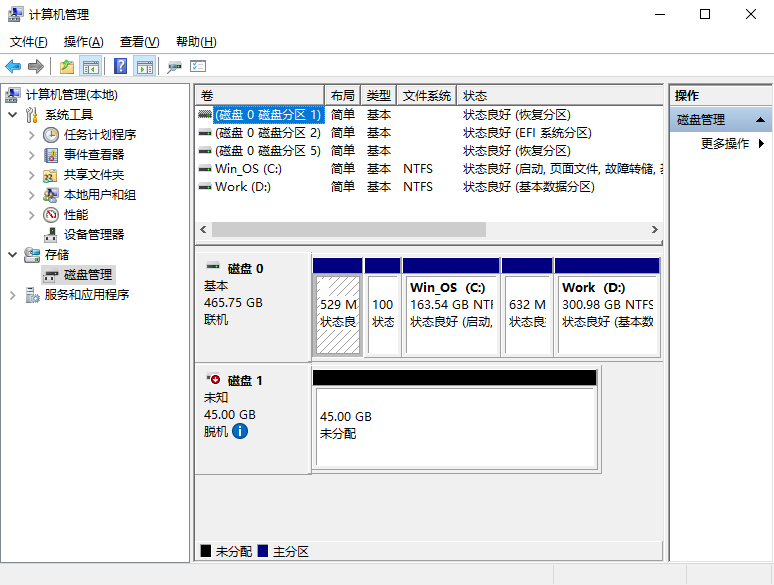
Task: Open Help via the question mark icon
Action: click(x=120, y=67)
